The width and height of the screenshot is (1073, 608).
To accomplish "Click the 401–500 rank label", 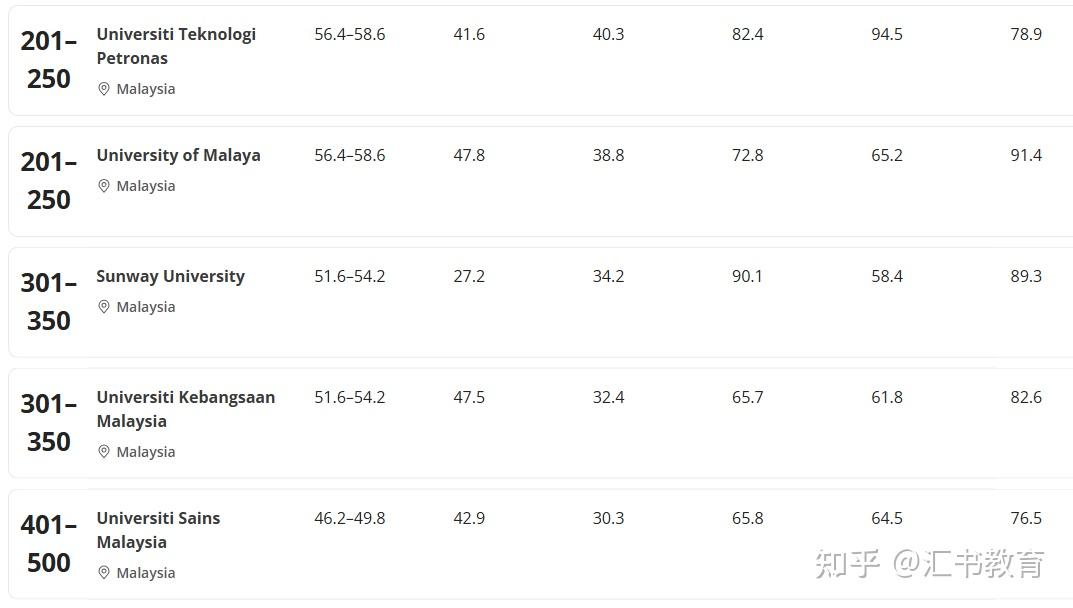I will tap(49, 544).
